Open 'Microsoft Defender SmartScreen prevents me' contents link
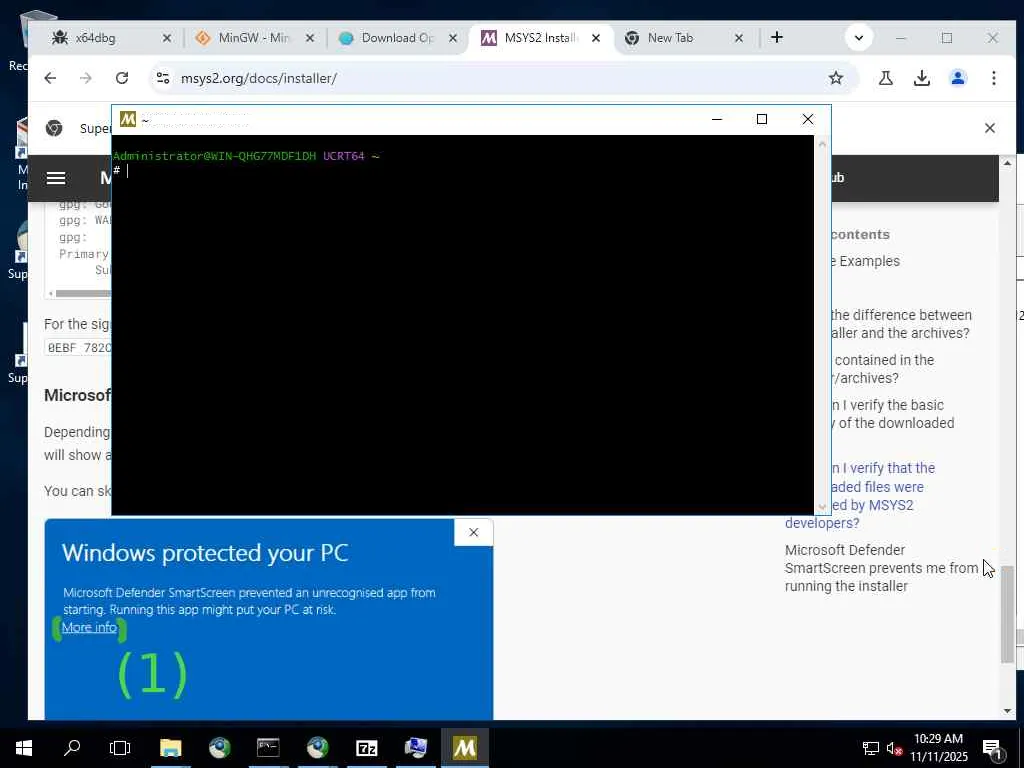Screen dimensions: 1024x768 pos(882,568)
